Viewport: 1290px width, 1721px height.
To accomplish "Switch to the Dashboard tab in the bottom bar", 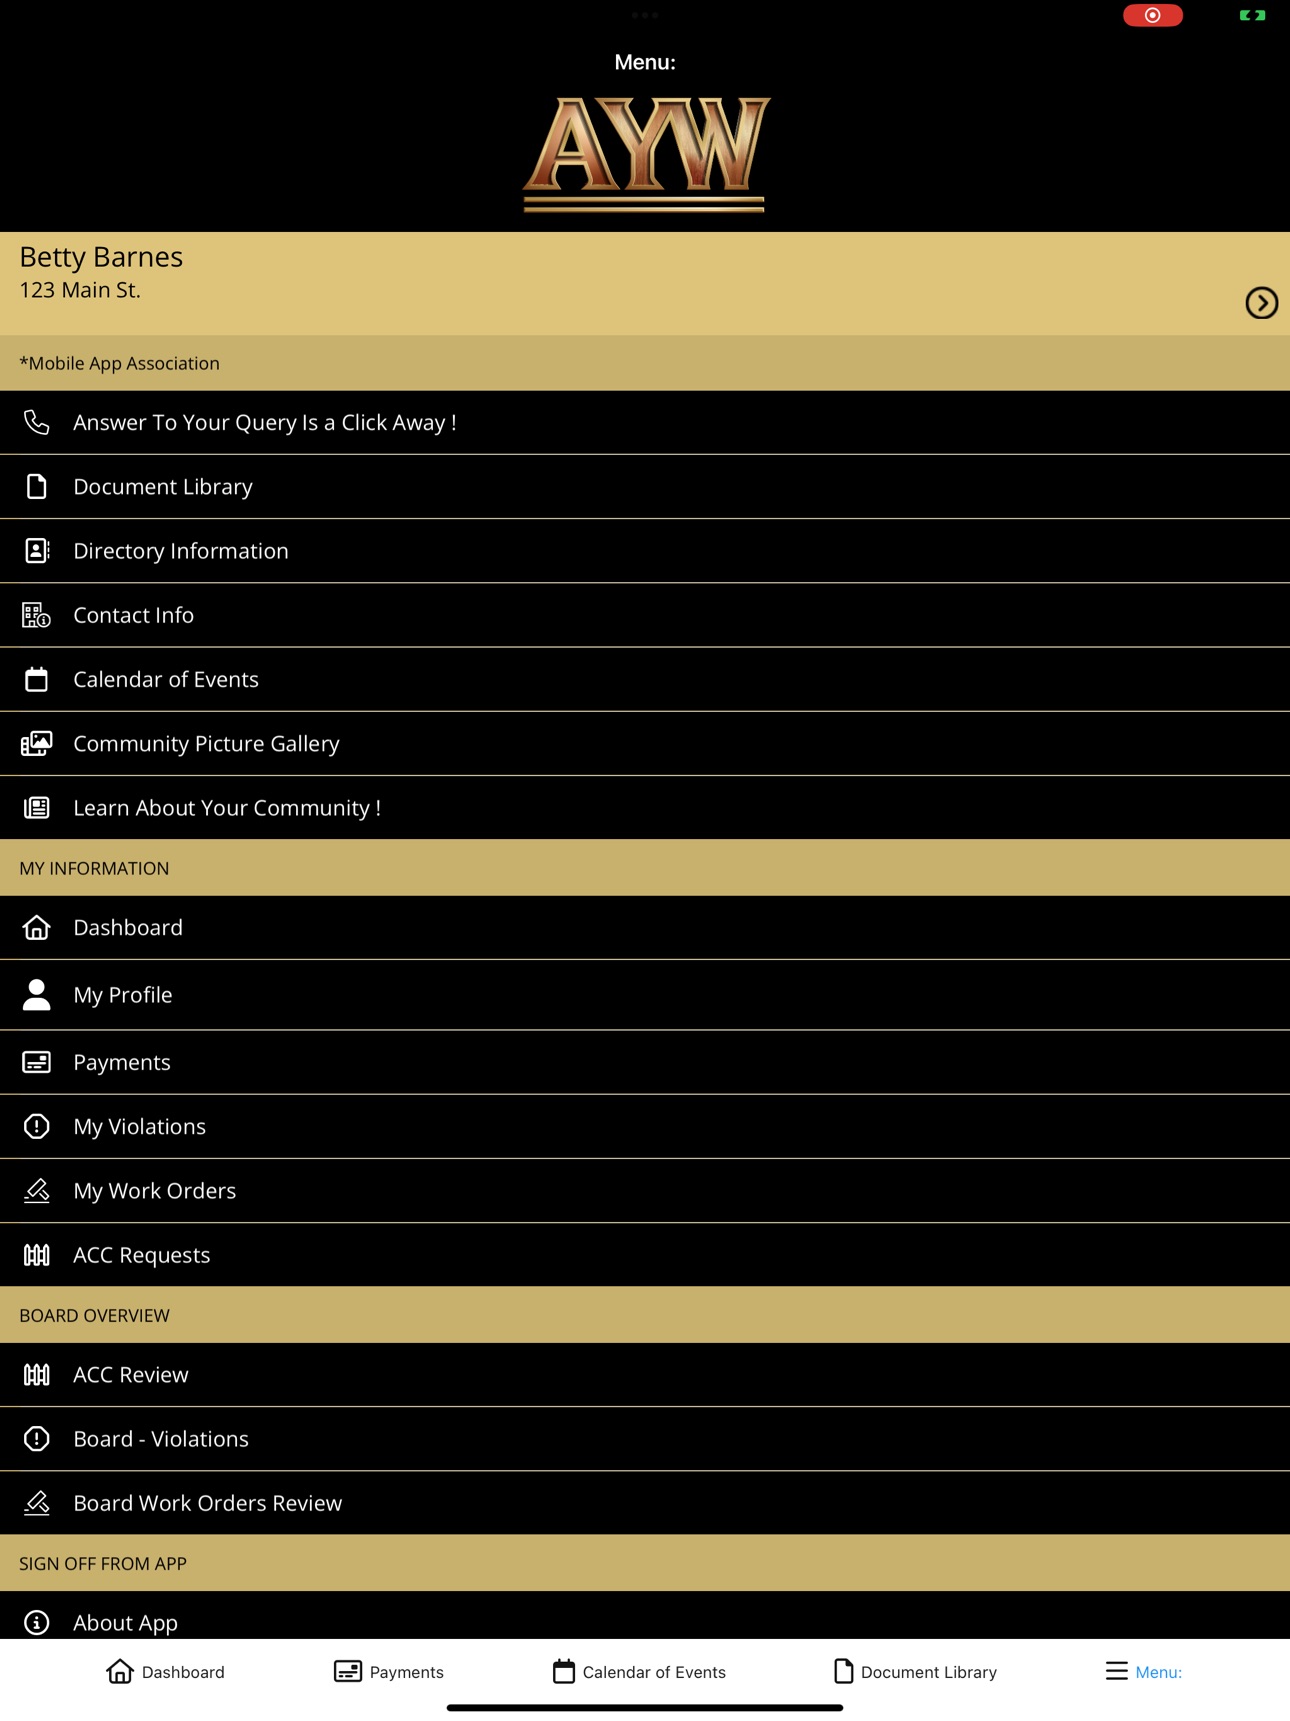I will coord(165,1671).
